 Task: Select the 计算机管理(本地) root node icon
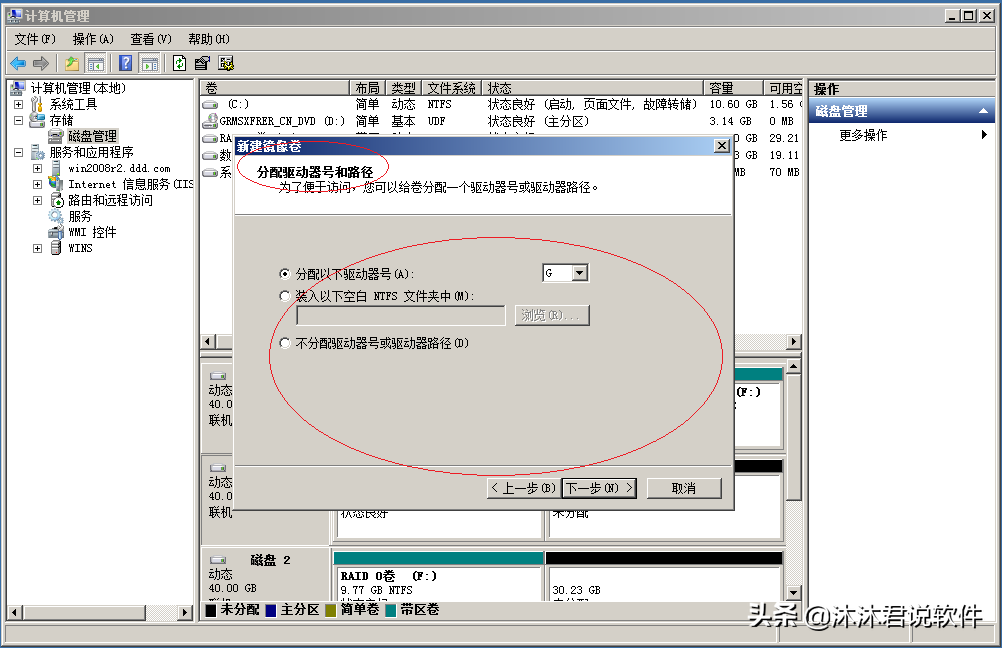[18, 88]
